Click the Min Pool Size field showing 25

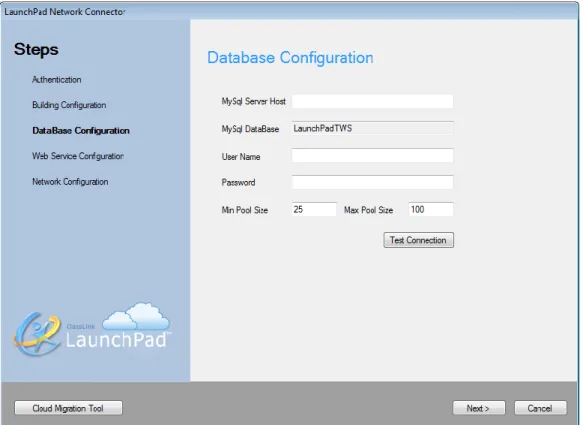[x=314, y=209]
